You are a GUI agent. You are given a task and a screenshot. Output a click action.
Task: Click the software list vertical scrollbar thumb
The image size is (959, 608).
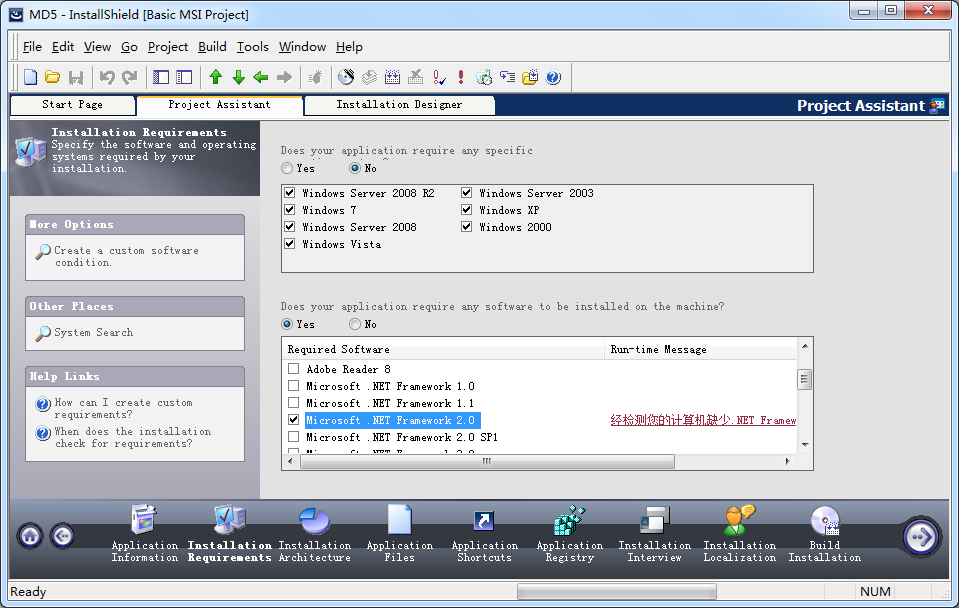[x=804, y=379]
